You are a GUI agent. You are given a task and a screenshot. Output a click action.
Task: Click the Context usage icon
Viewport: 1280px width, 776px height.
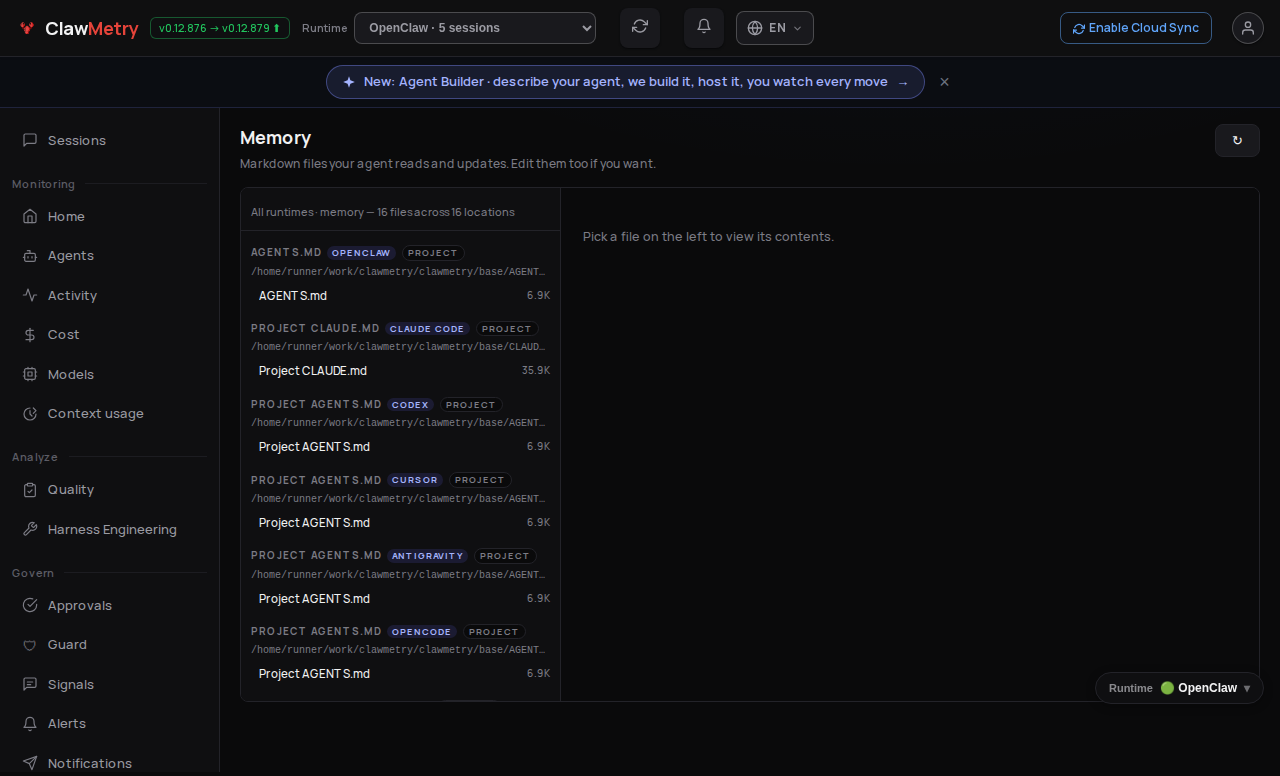(30, 414)
